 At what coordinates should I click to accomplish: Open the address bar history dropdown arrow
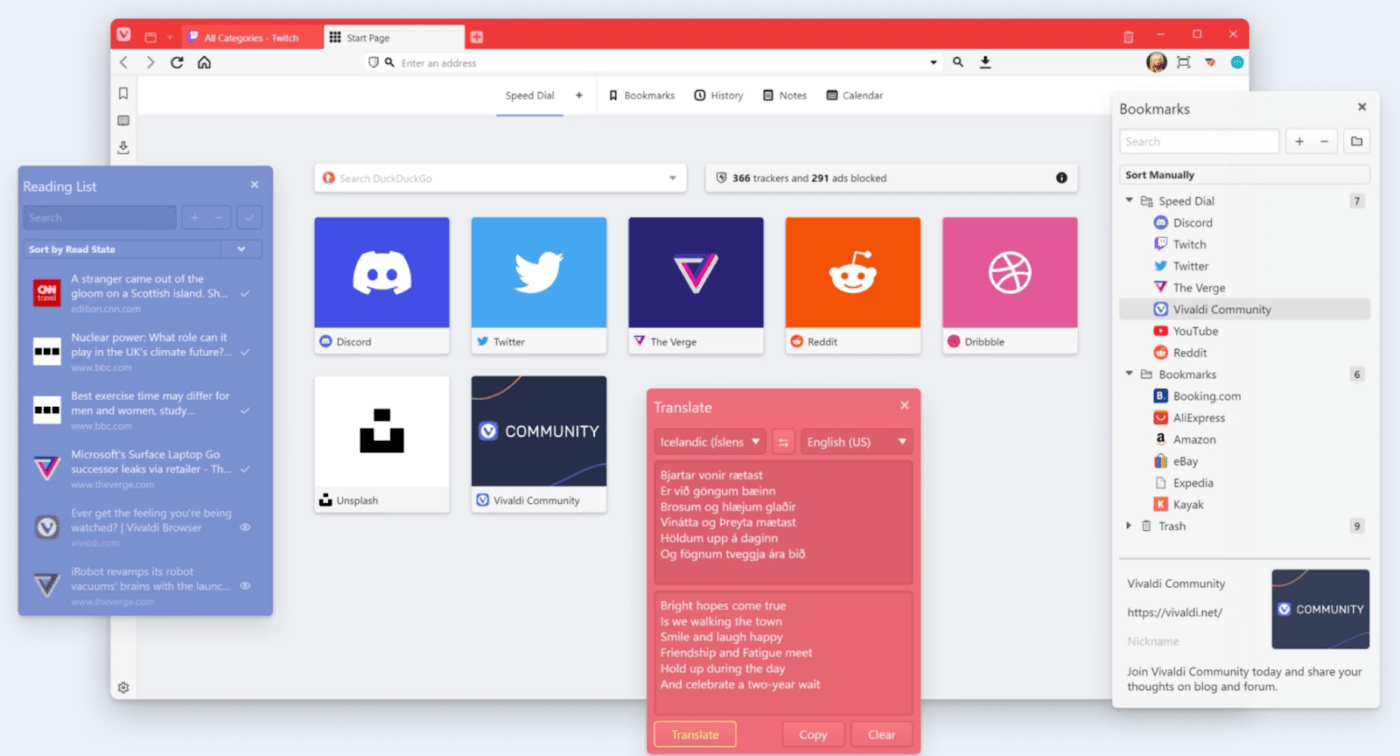[x=934, y=62]
